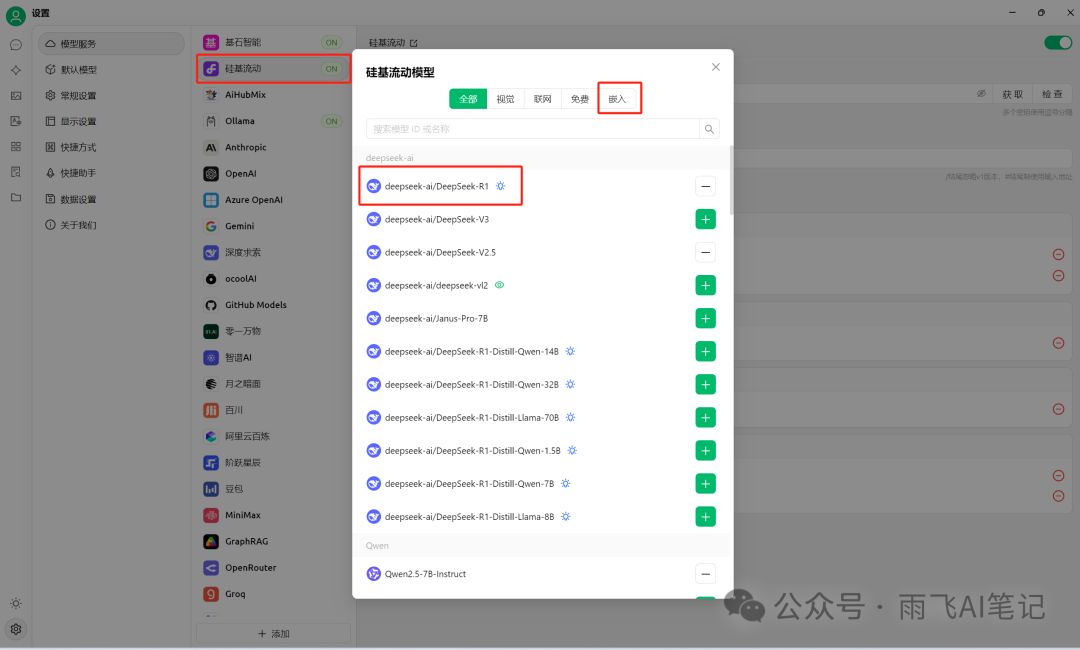Screen dimensions: 1080x650
Task: Add deepseek-ai/deepseek-vl2 with plus button
Action: coord(705,285)
